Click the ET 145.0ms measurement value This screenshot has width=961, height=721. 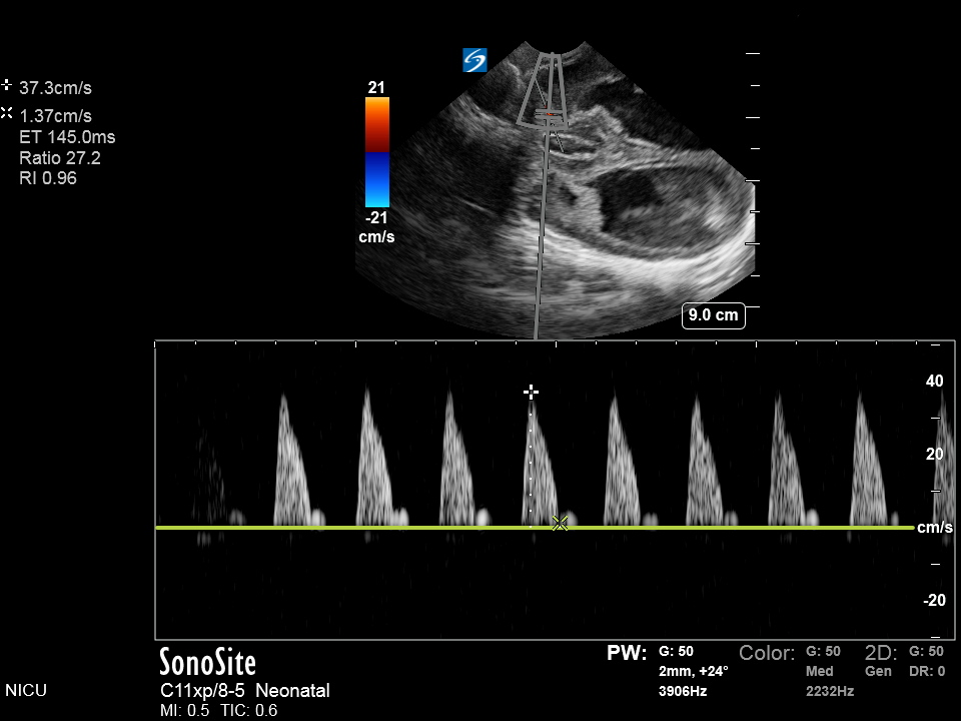(x=67, y=137)
